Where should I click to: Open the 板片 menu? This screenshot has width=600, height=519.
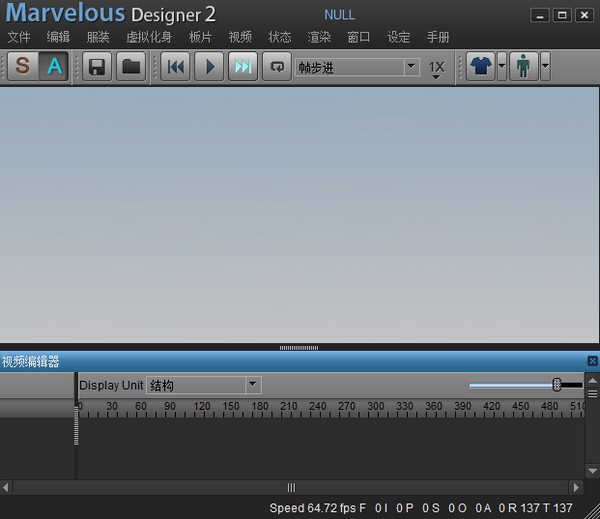click(200, 37)
